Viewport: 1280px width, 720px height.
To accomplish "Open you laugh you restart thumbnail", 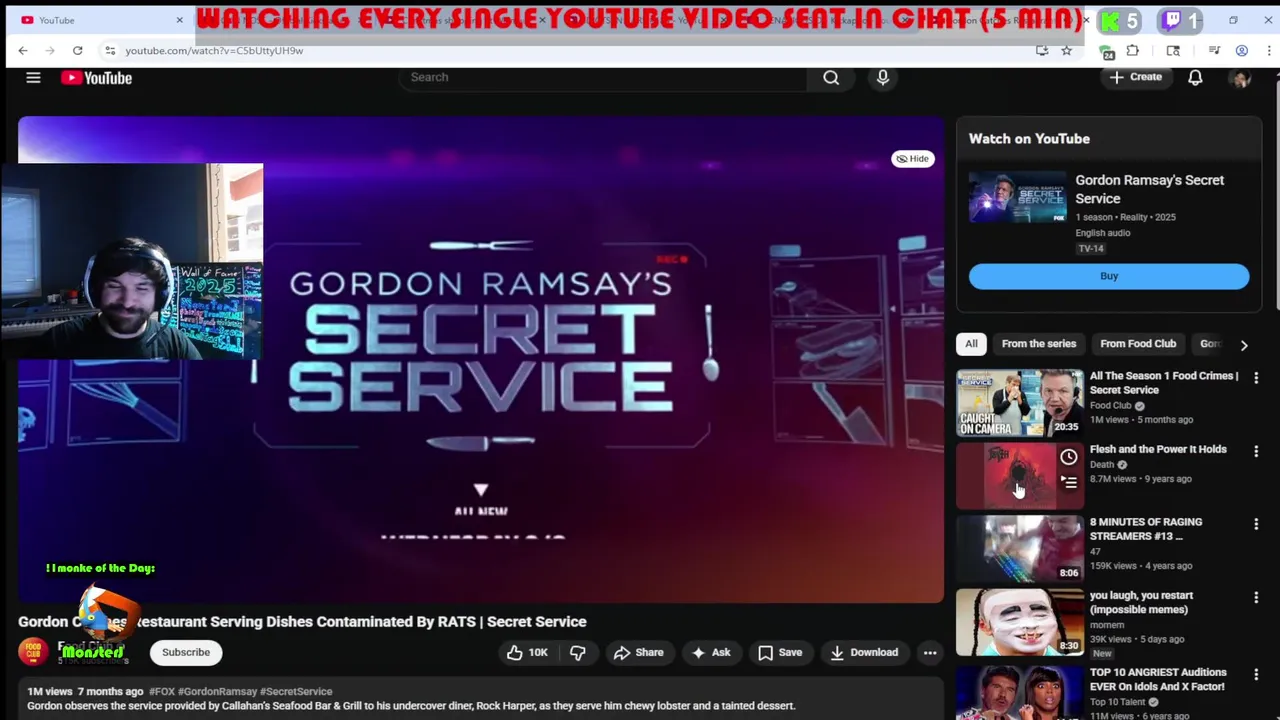I will [x=1019, y=621].
